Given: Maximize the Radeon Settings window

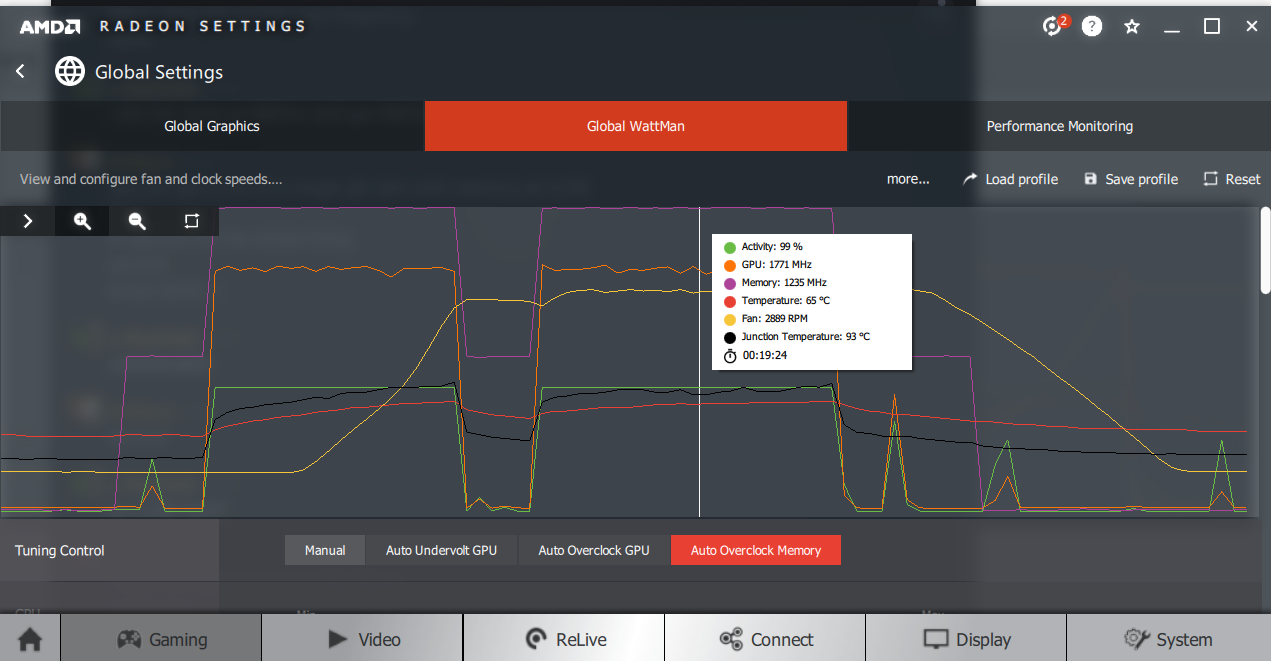Looking at the screenshot, I should [1212, 27].
